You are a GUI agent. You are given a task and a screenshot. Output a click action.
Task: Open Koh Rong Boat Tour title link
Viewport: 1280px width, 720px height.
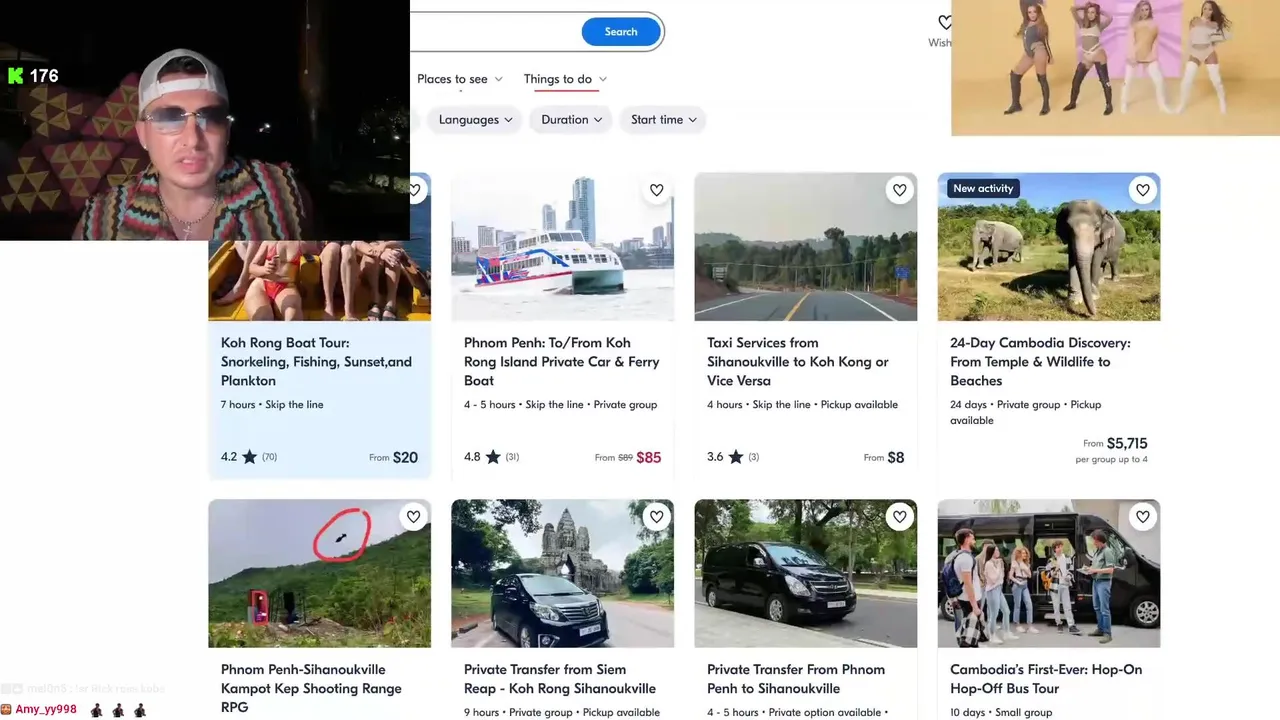pos(316,362)
